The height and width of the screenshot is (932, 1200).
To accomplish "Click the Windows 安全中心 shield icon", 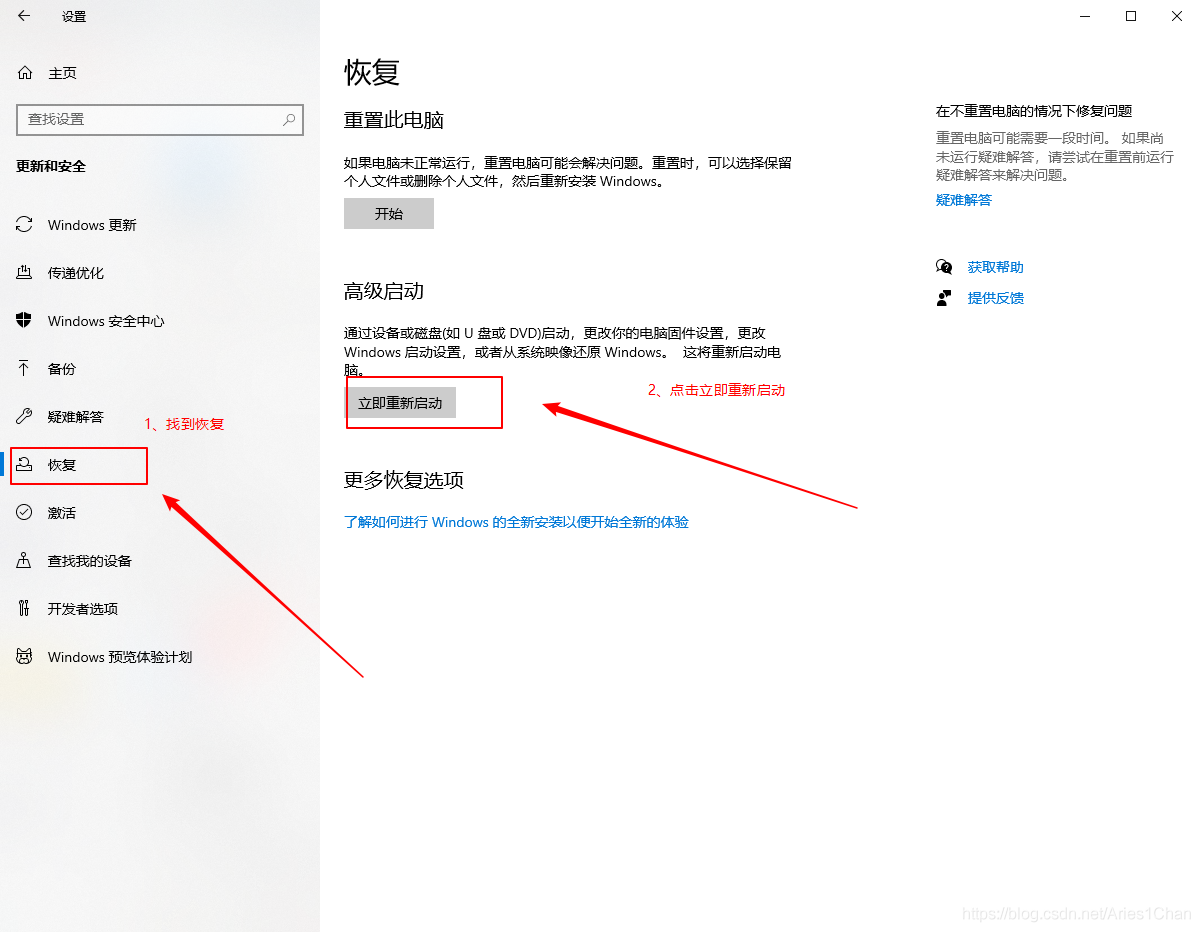I will coord(25,321).
